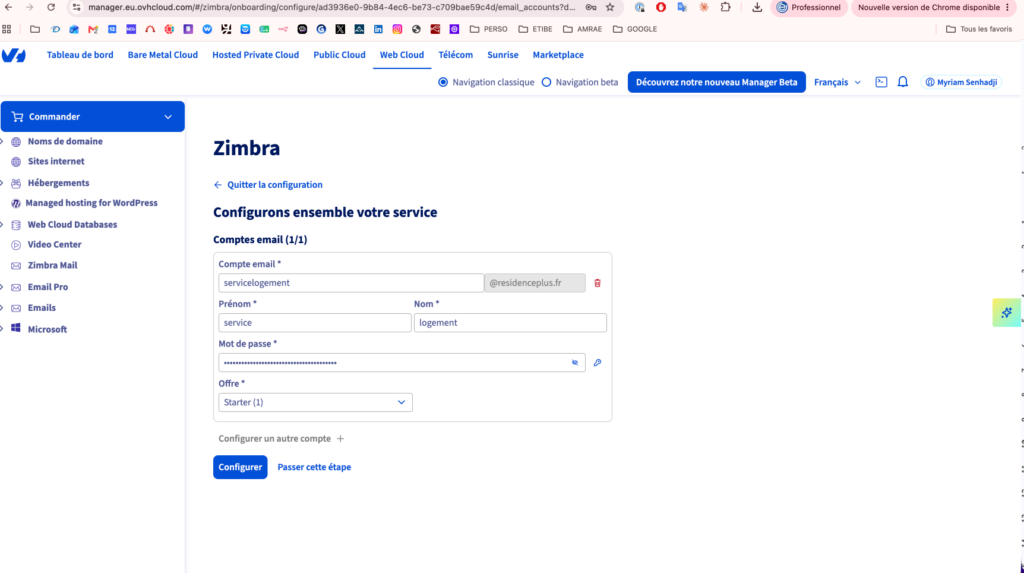The width and height of the screenshot is (1024, 573).
Task: Click the Professionnel Chrome profile chip
Action: [808, 7]
